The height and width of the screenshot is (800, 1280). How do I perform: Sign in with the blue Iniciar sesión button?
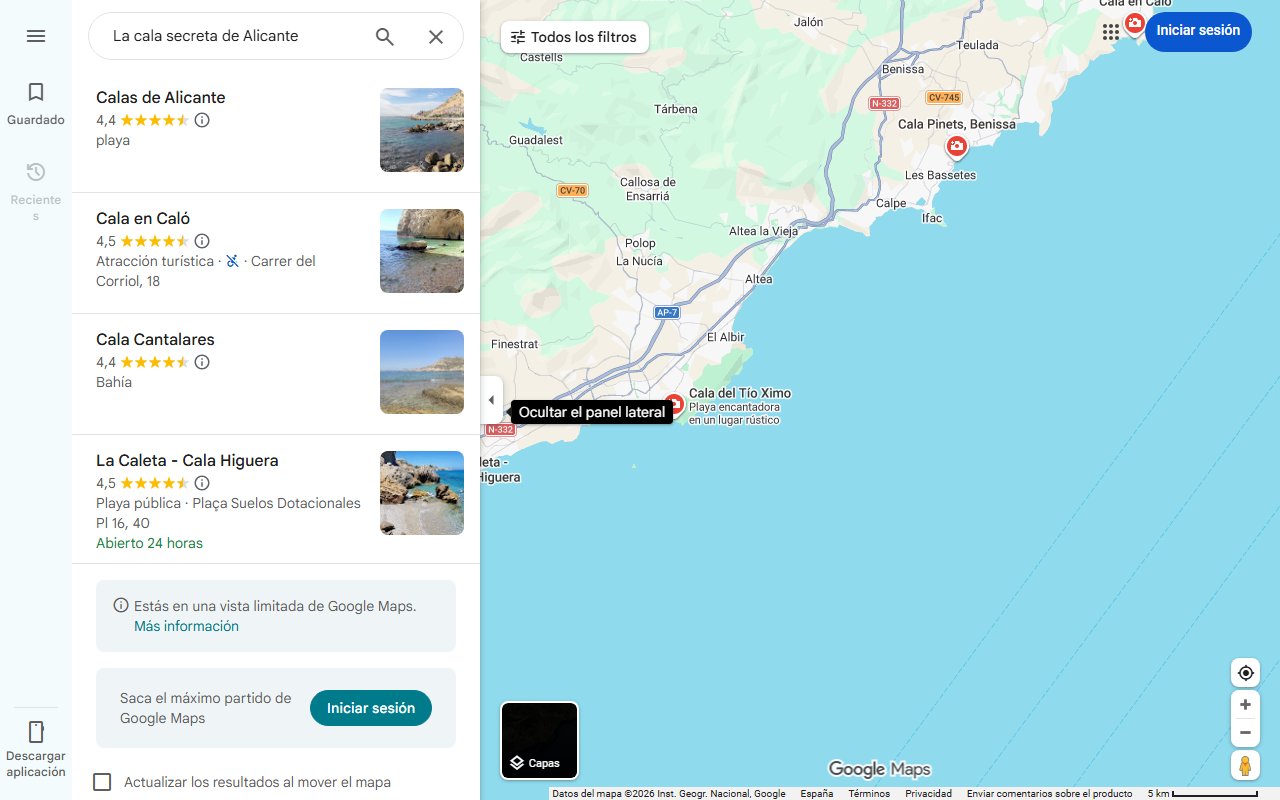click(1198, 31)
